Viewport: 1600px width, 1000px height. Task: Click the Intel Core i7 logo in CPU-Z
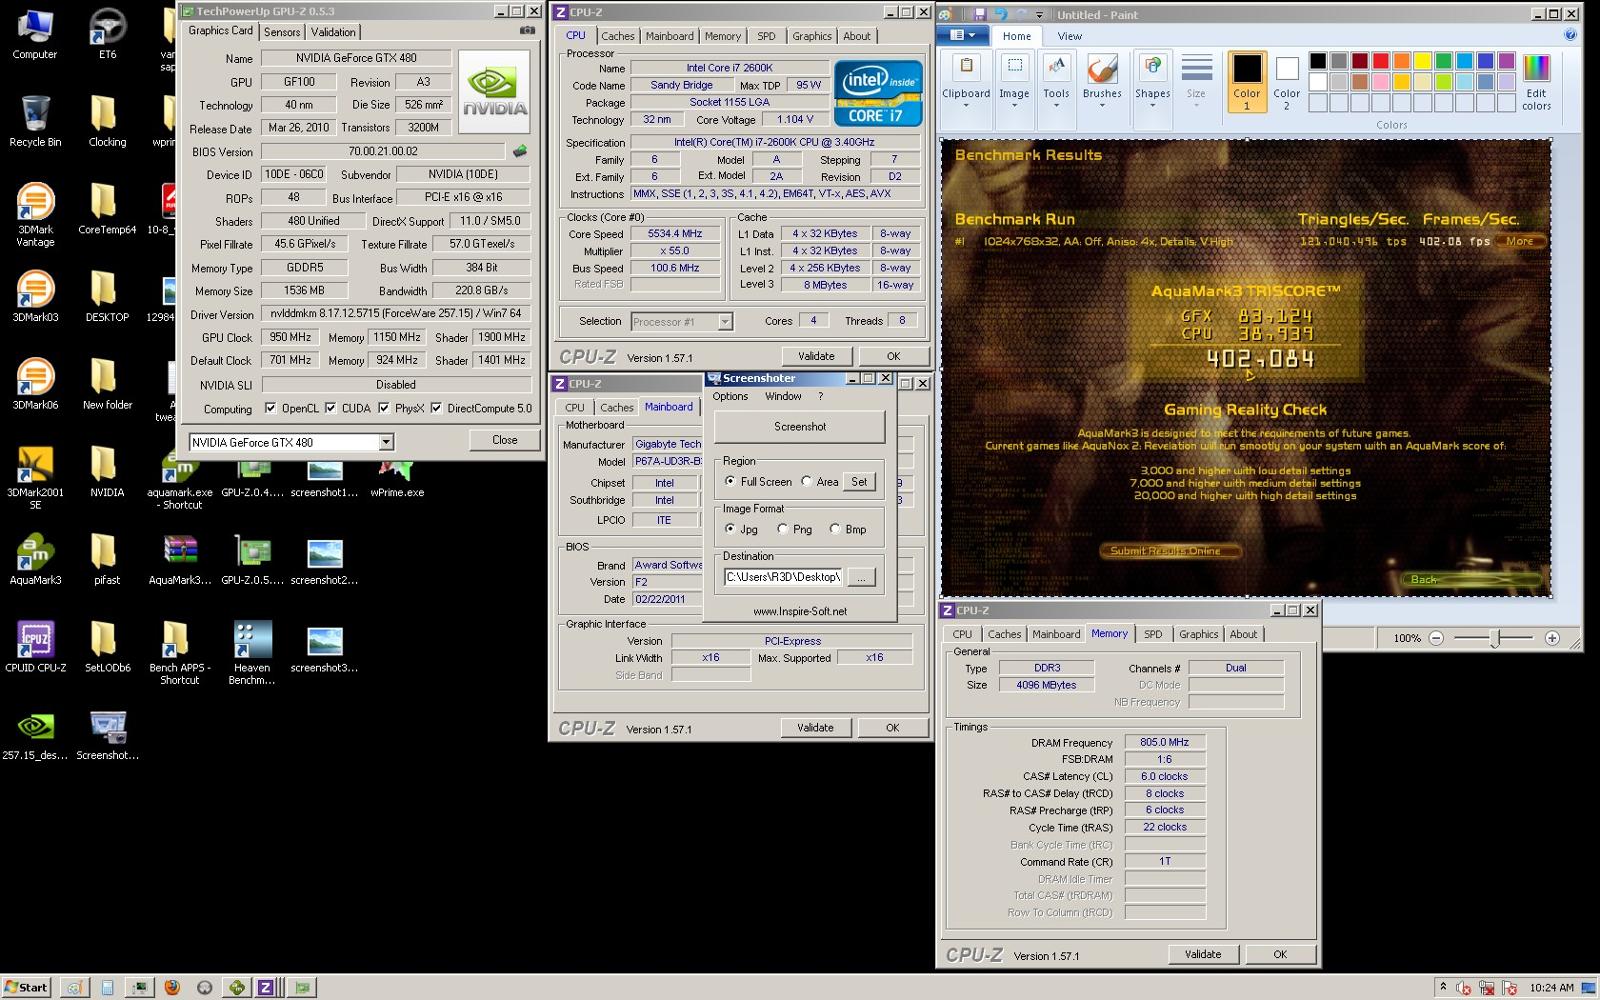click(x=878, y=93)
